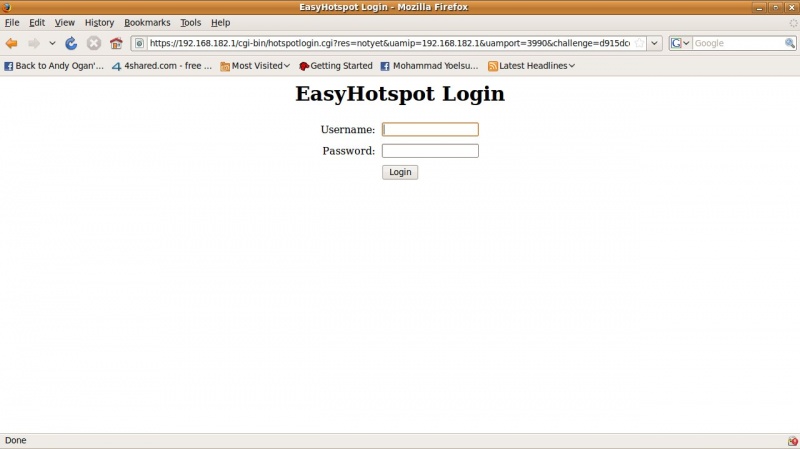800x449 pixels.
Task: Open the Edit menu
Action: [37, 22]
